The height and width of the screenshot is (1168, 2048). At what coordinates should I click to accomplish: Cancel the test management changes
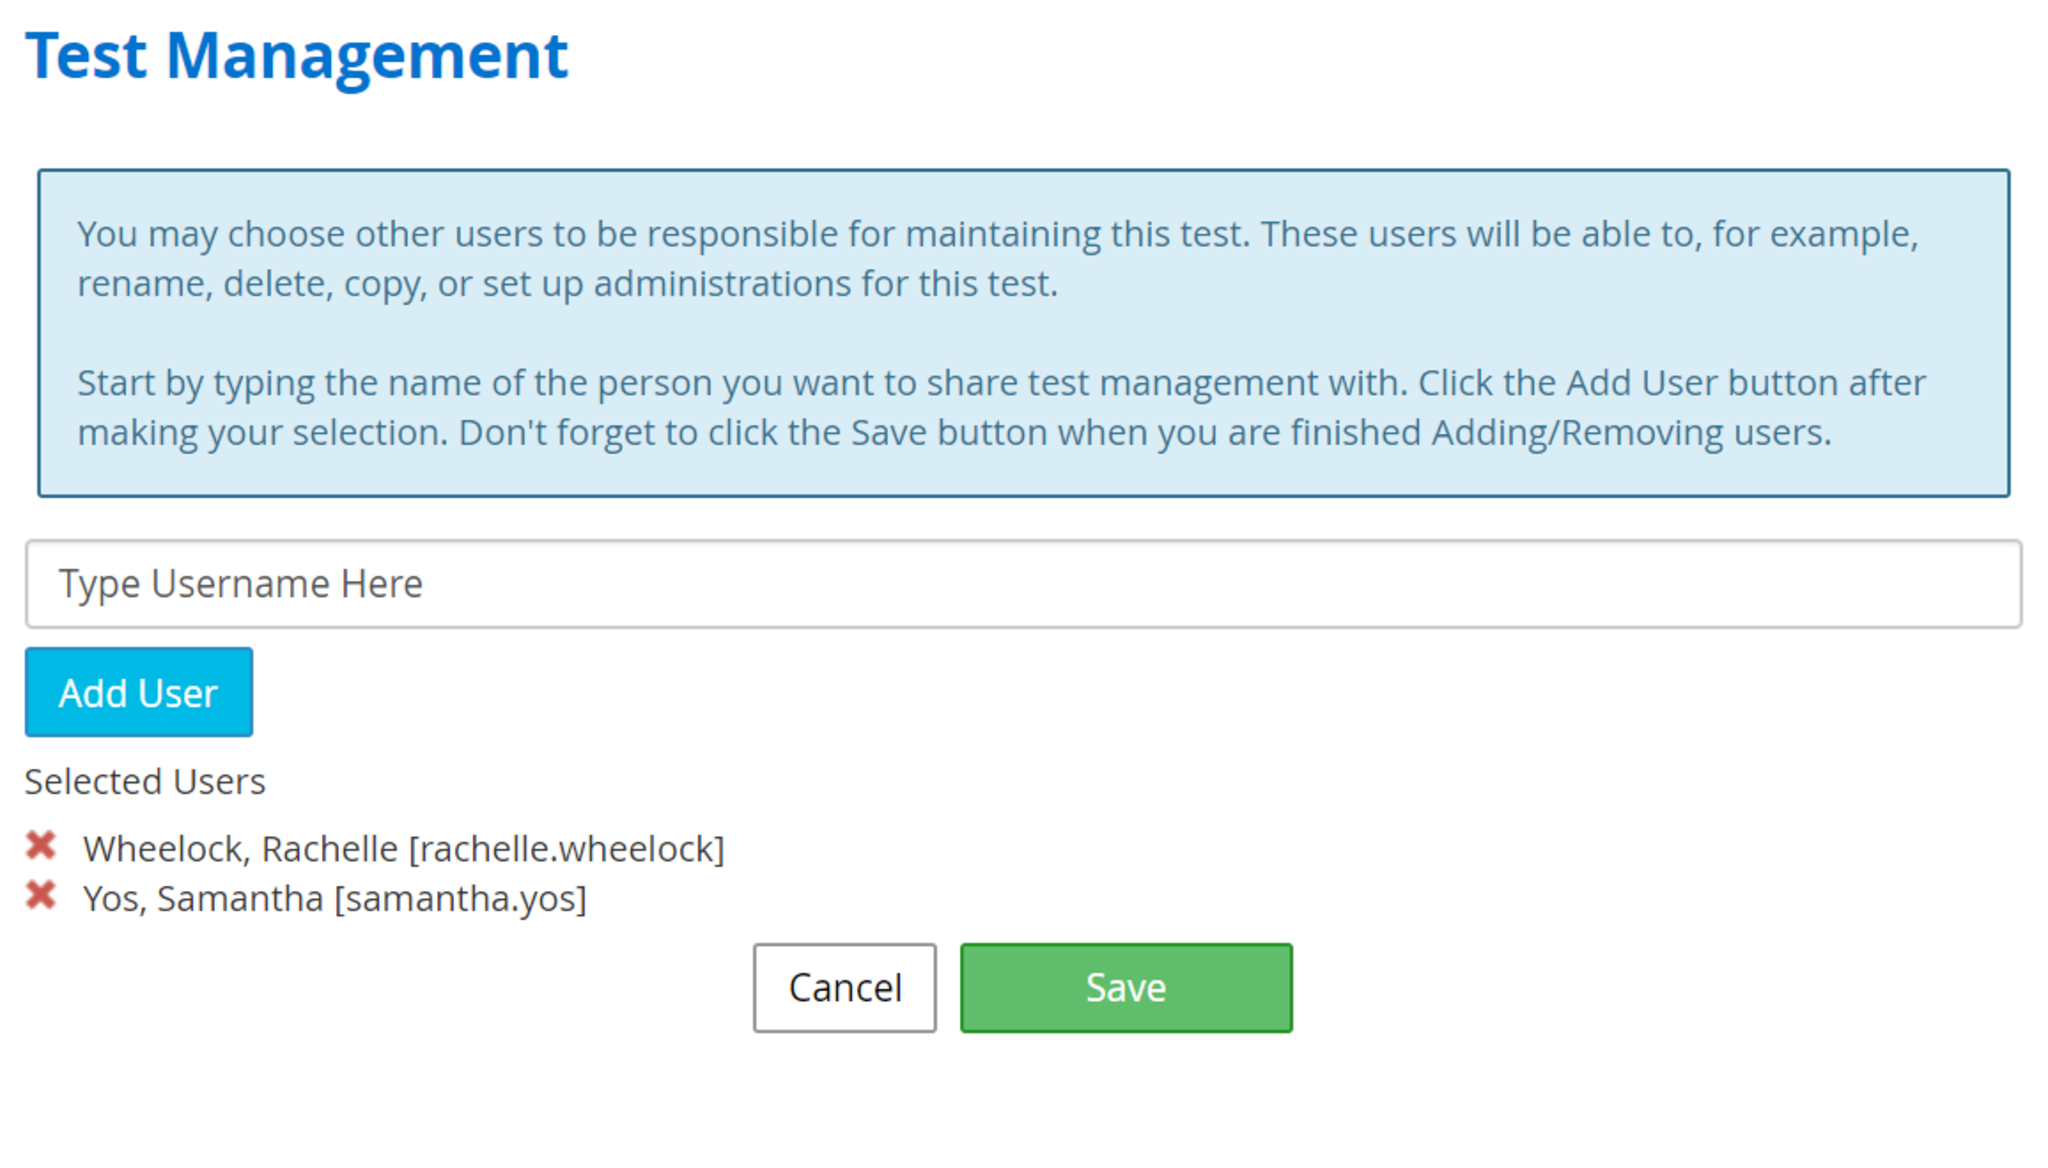pos(844,988)
